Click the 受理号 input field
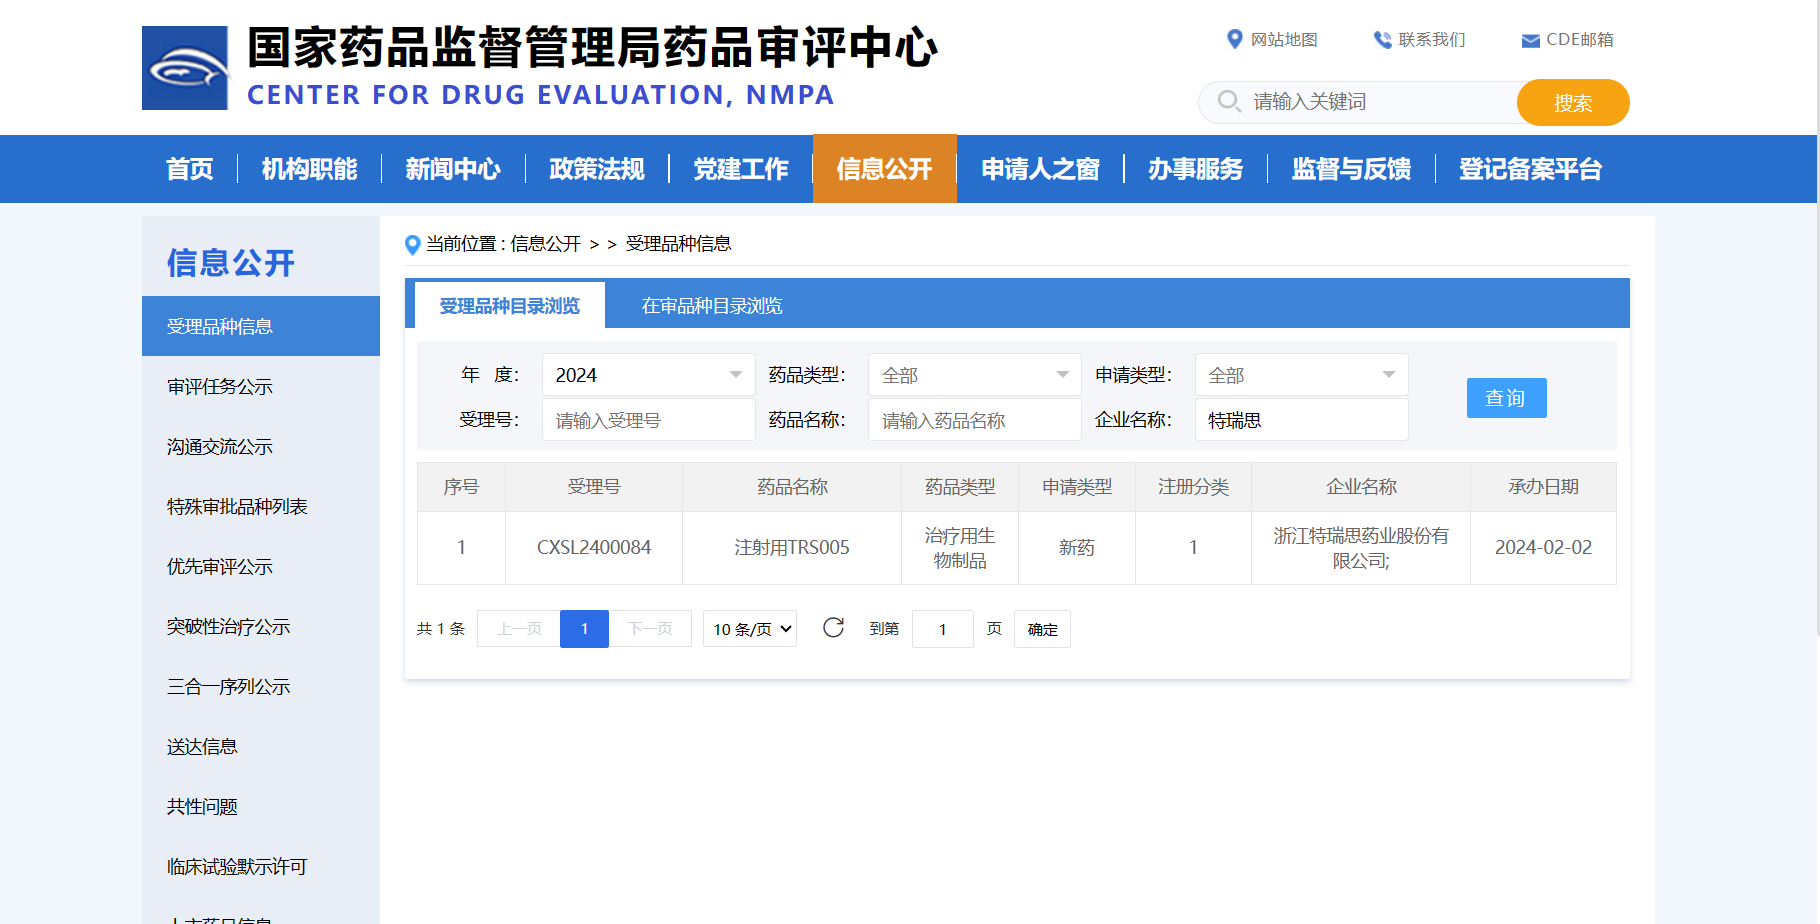Image resolution: width=1820 pixels, height=924 pixels. 648,419
